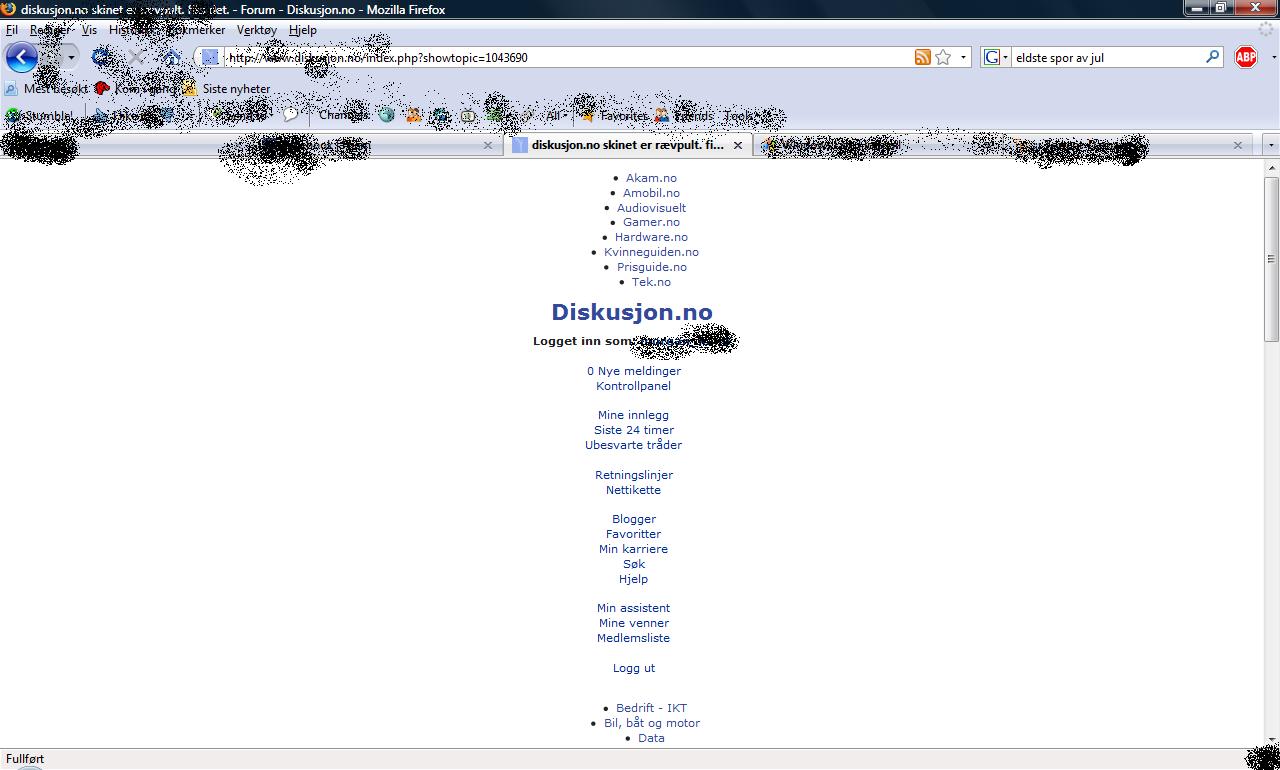This screenshot has width=1280, height=770.
Task: Click the globe channel icon
Action: click(386, 115)
